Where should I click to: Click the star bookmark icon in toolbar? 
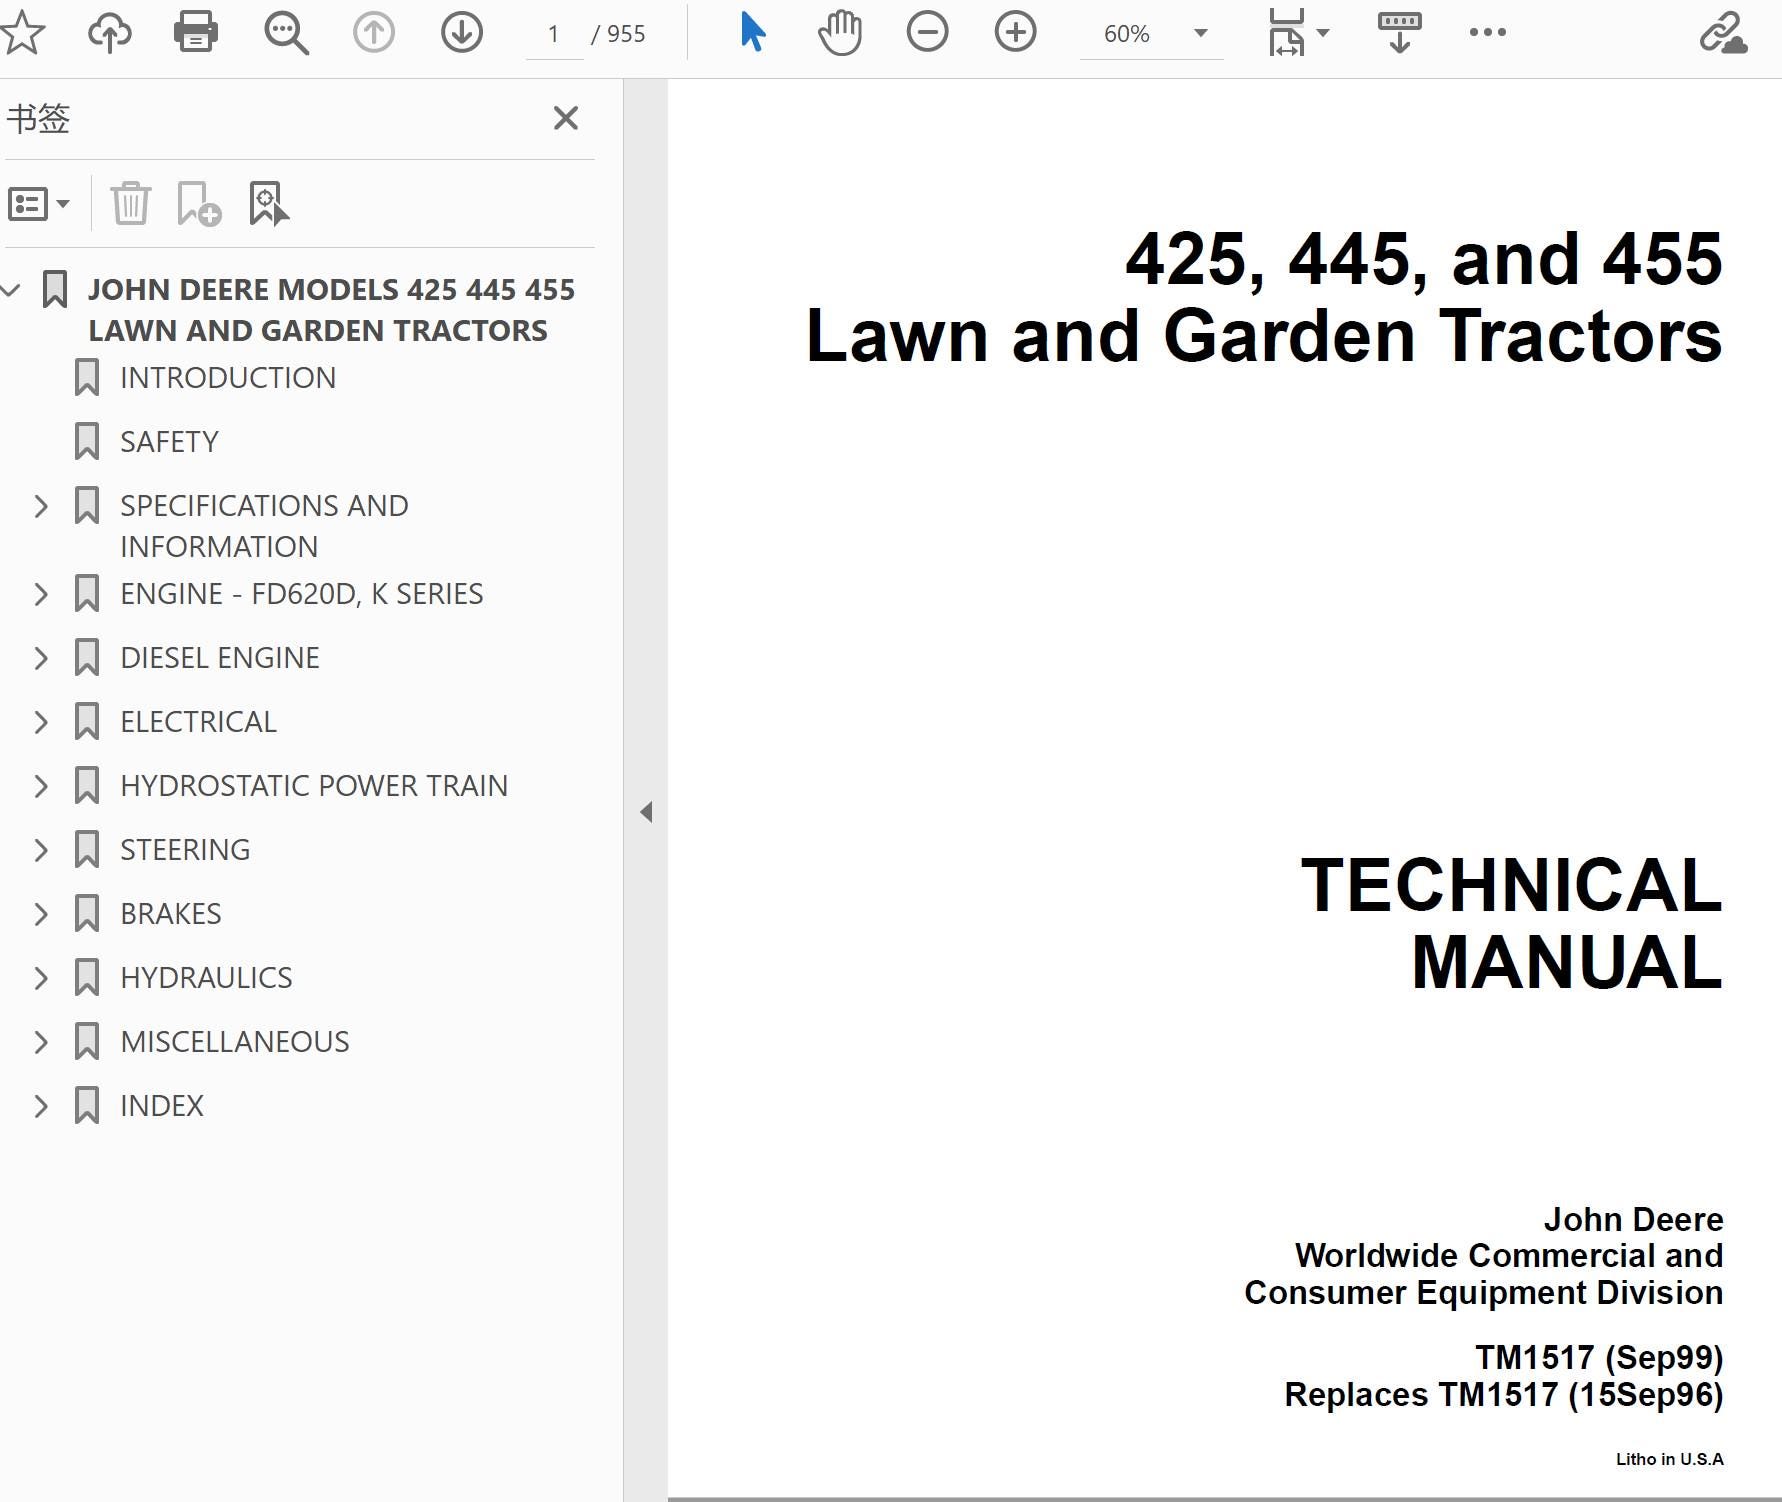click(x=22, y=33)
